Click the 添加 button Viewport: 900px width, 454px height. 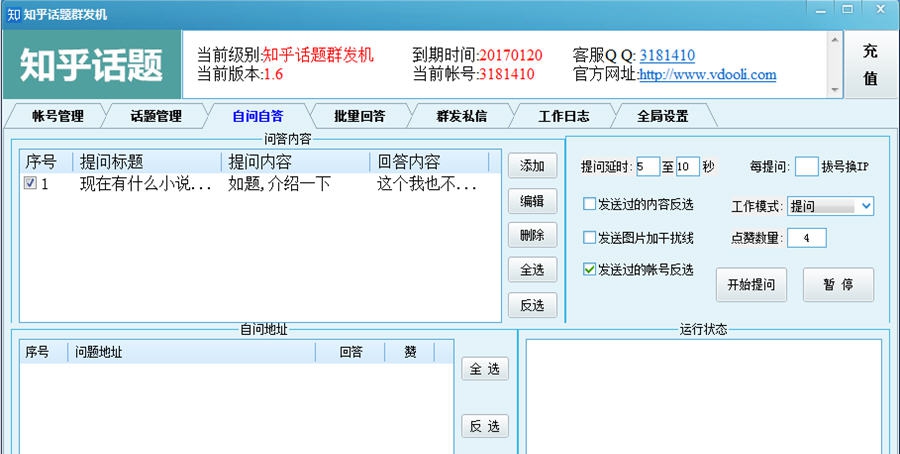tap(532, 166)
